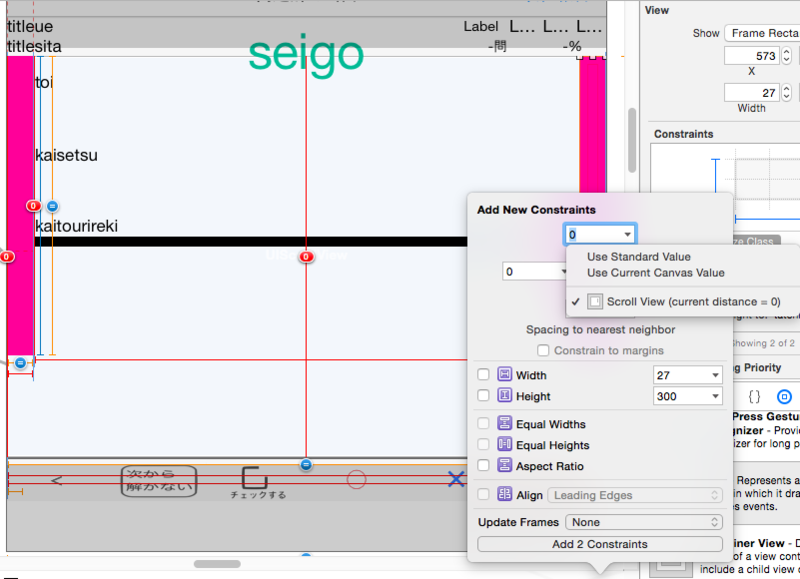Enable the Height constraint checkbox

[483, 395]
